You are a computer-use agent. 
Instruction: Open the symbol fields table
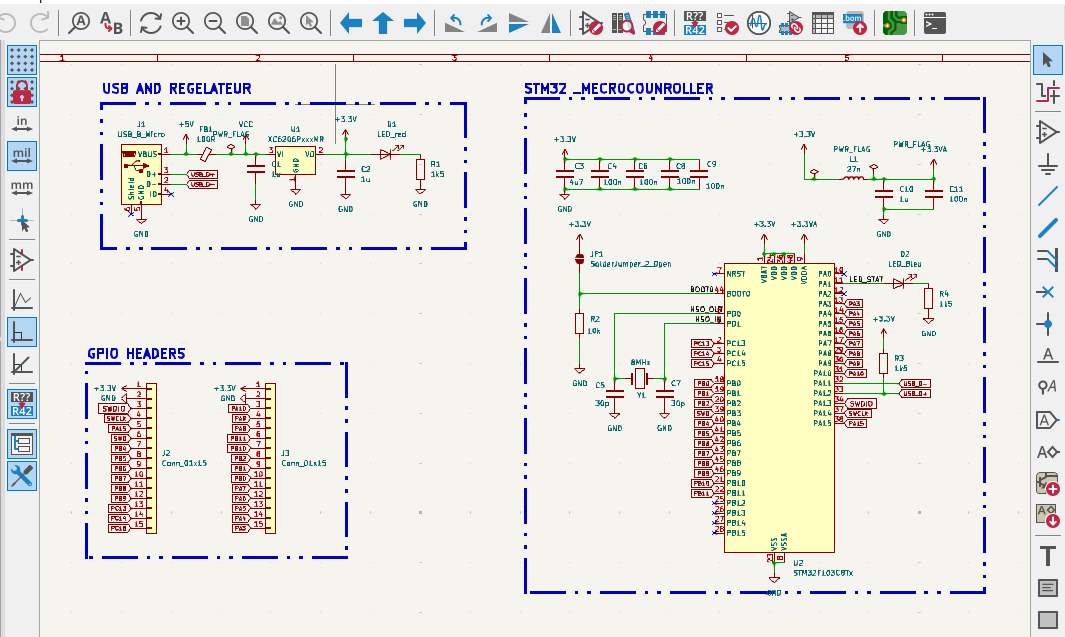click(x=823, y=22)
